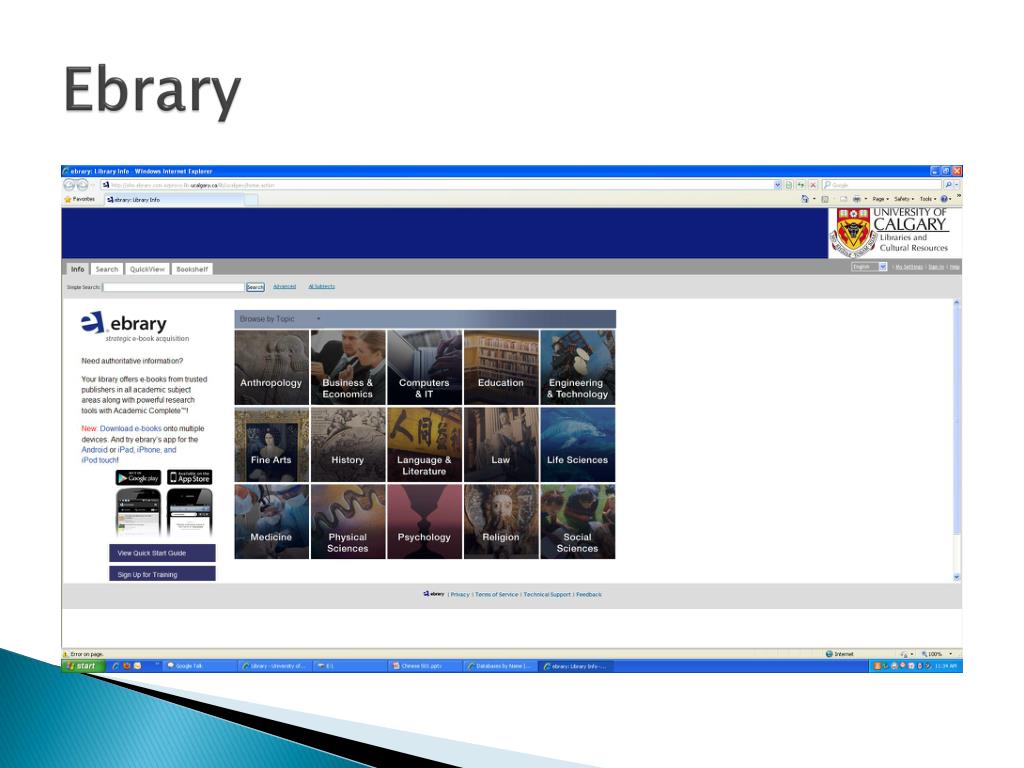1024x768 pixels.
Task: Open the Life Sciences topic tile
Action: click(x=577, y=445)
